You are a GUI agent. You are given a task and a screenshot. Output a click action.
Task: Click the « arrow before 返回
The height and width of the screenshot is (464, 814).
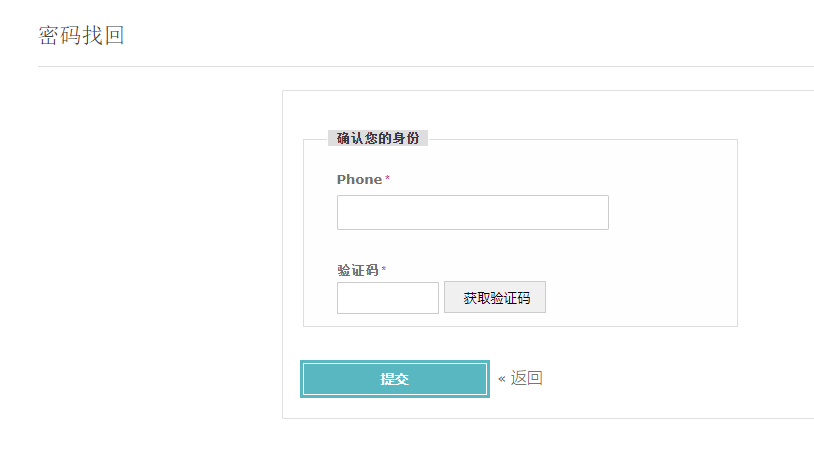click(501, 379)
